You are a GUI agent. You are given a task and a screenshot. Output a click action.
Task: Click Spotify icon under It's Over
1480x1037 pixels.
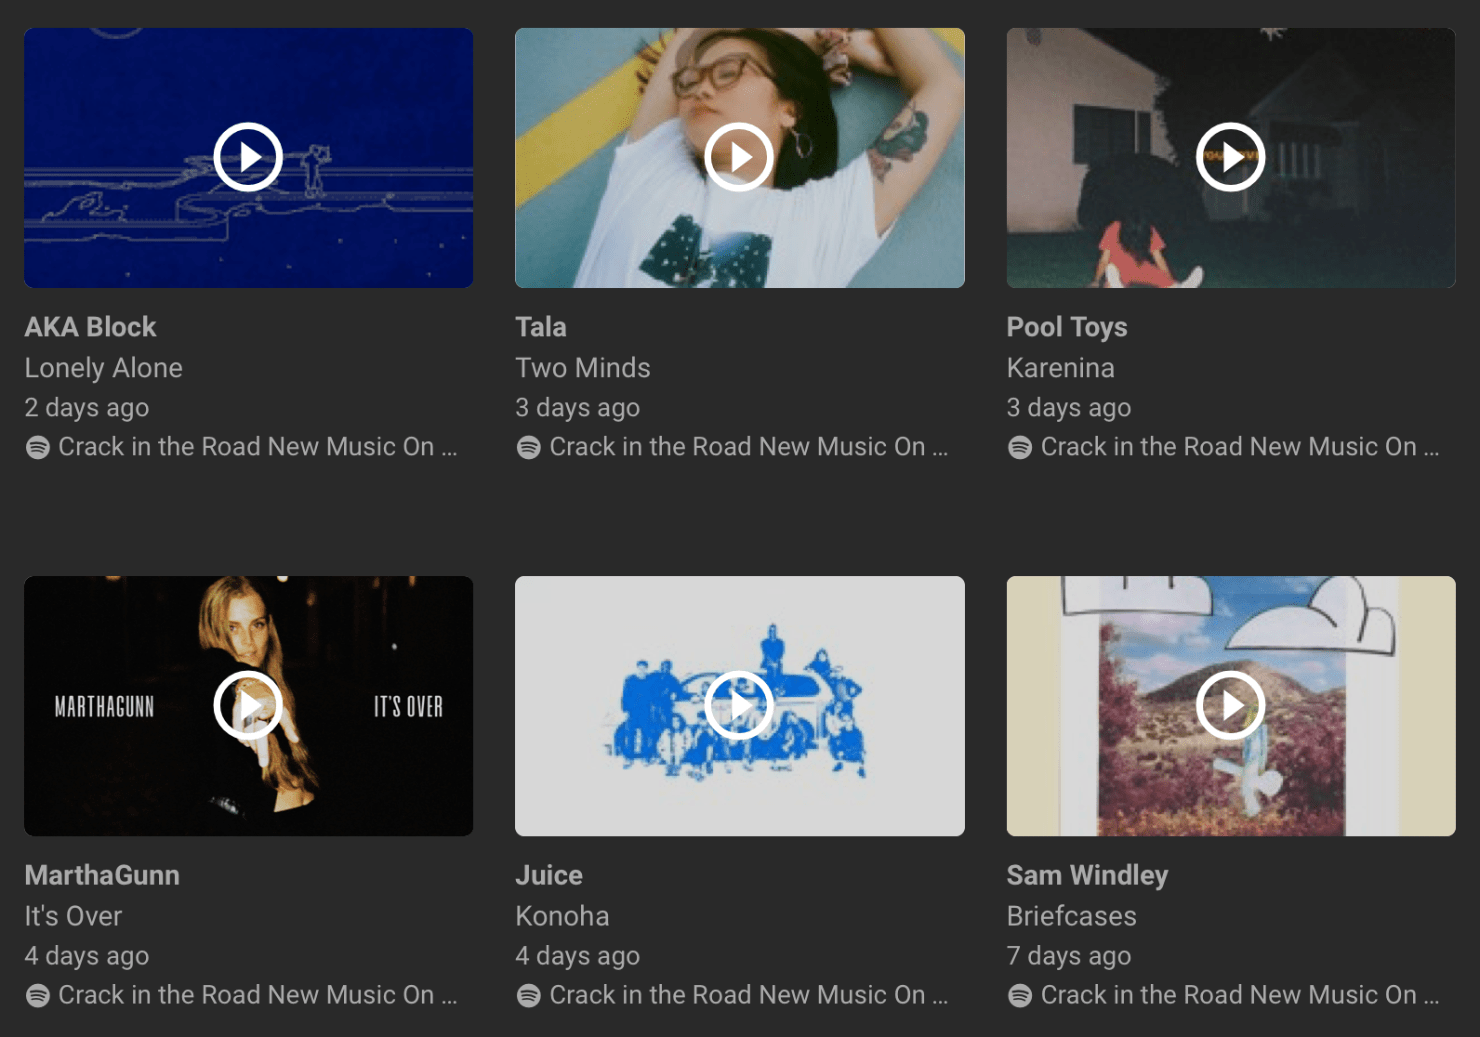click(38, 995)
